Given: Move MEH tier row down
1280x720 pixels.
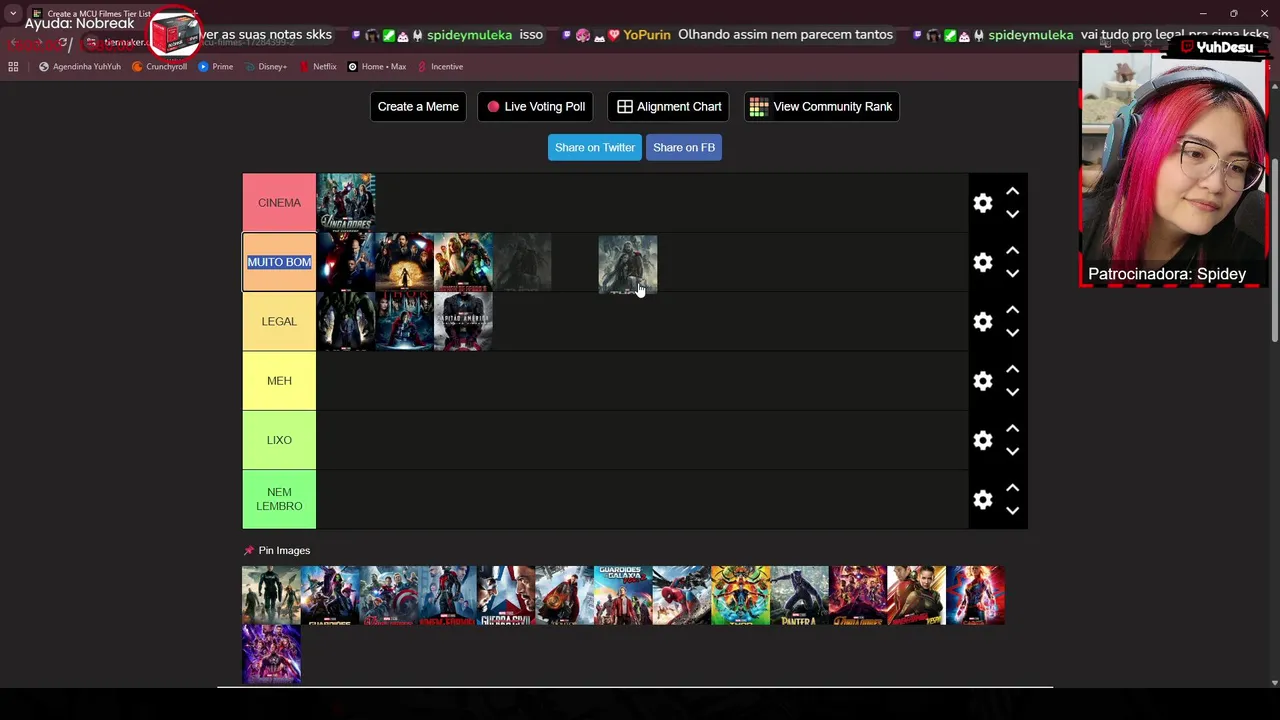Looking at the screenshot, I should [x=1012, y=392].
